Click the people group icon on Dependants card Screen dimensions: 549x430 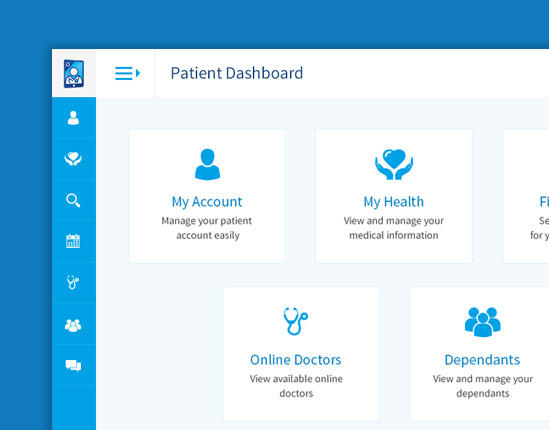coord(482,322)
